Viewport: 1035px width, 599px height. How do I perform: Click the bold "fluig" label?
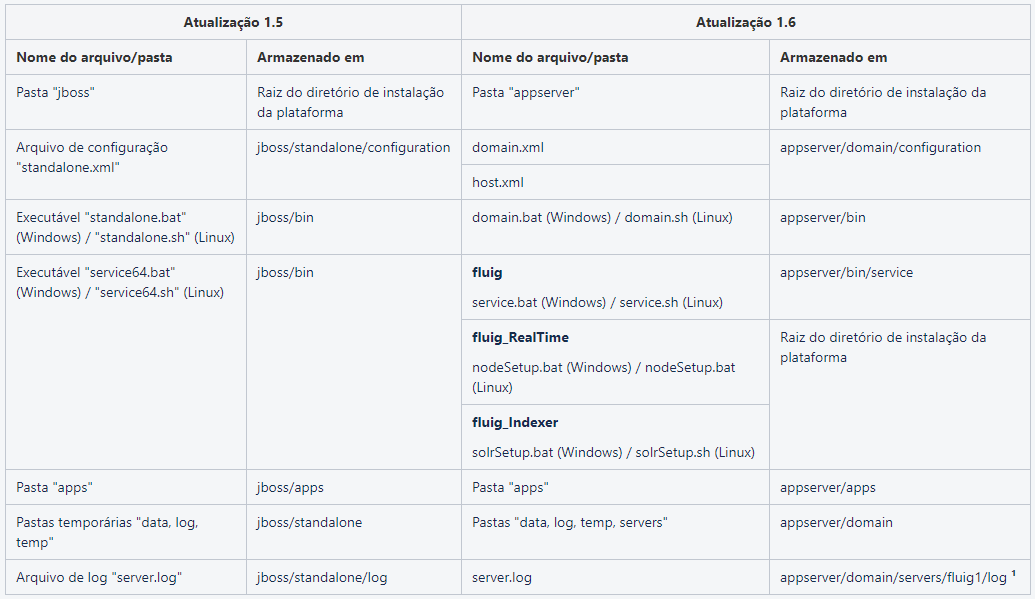coord(487,272)
